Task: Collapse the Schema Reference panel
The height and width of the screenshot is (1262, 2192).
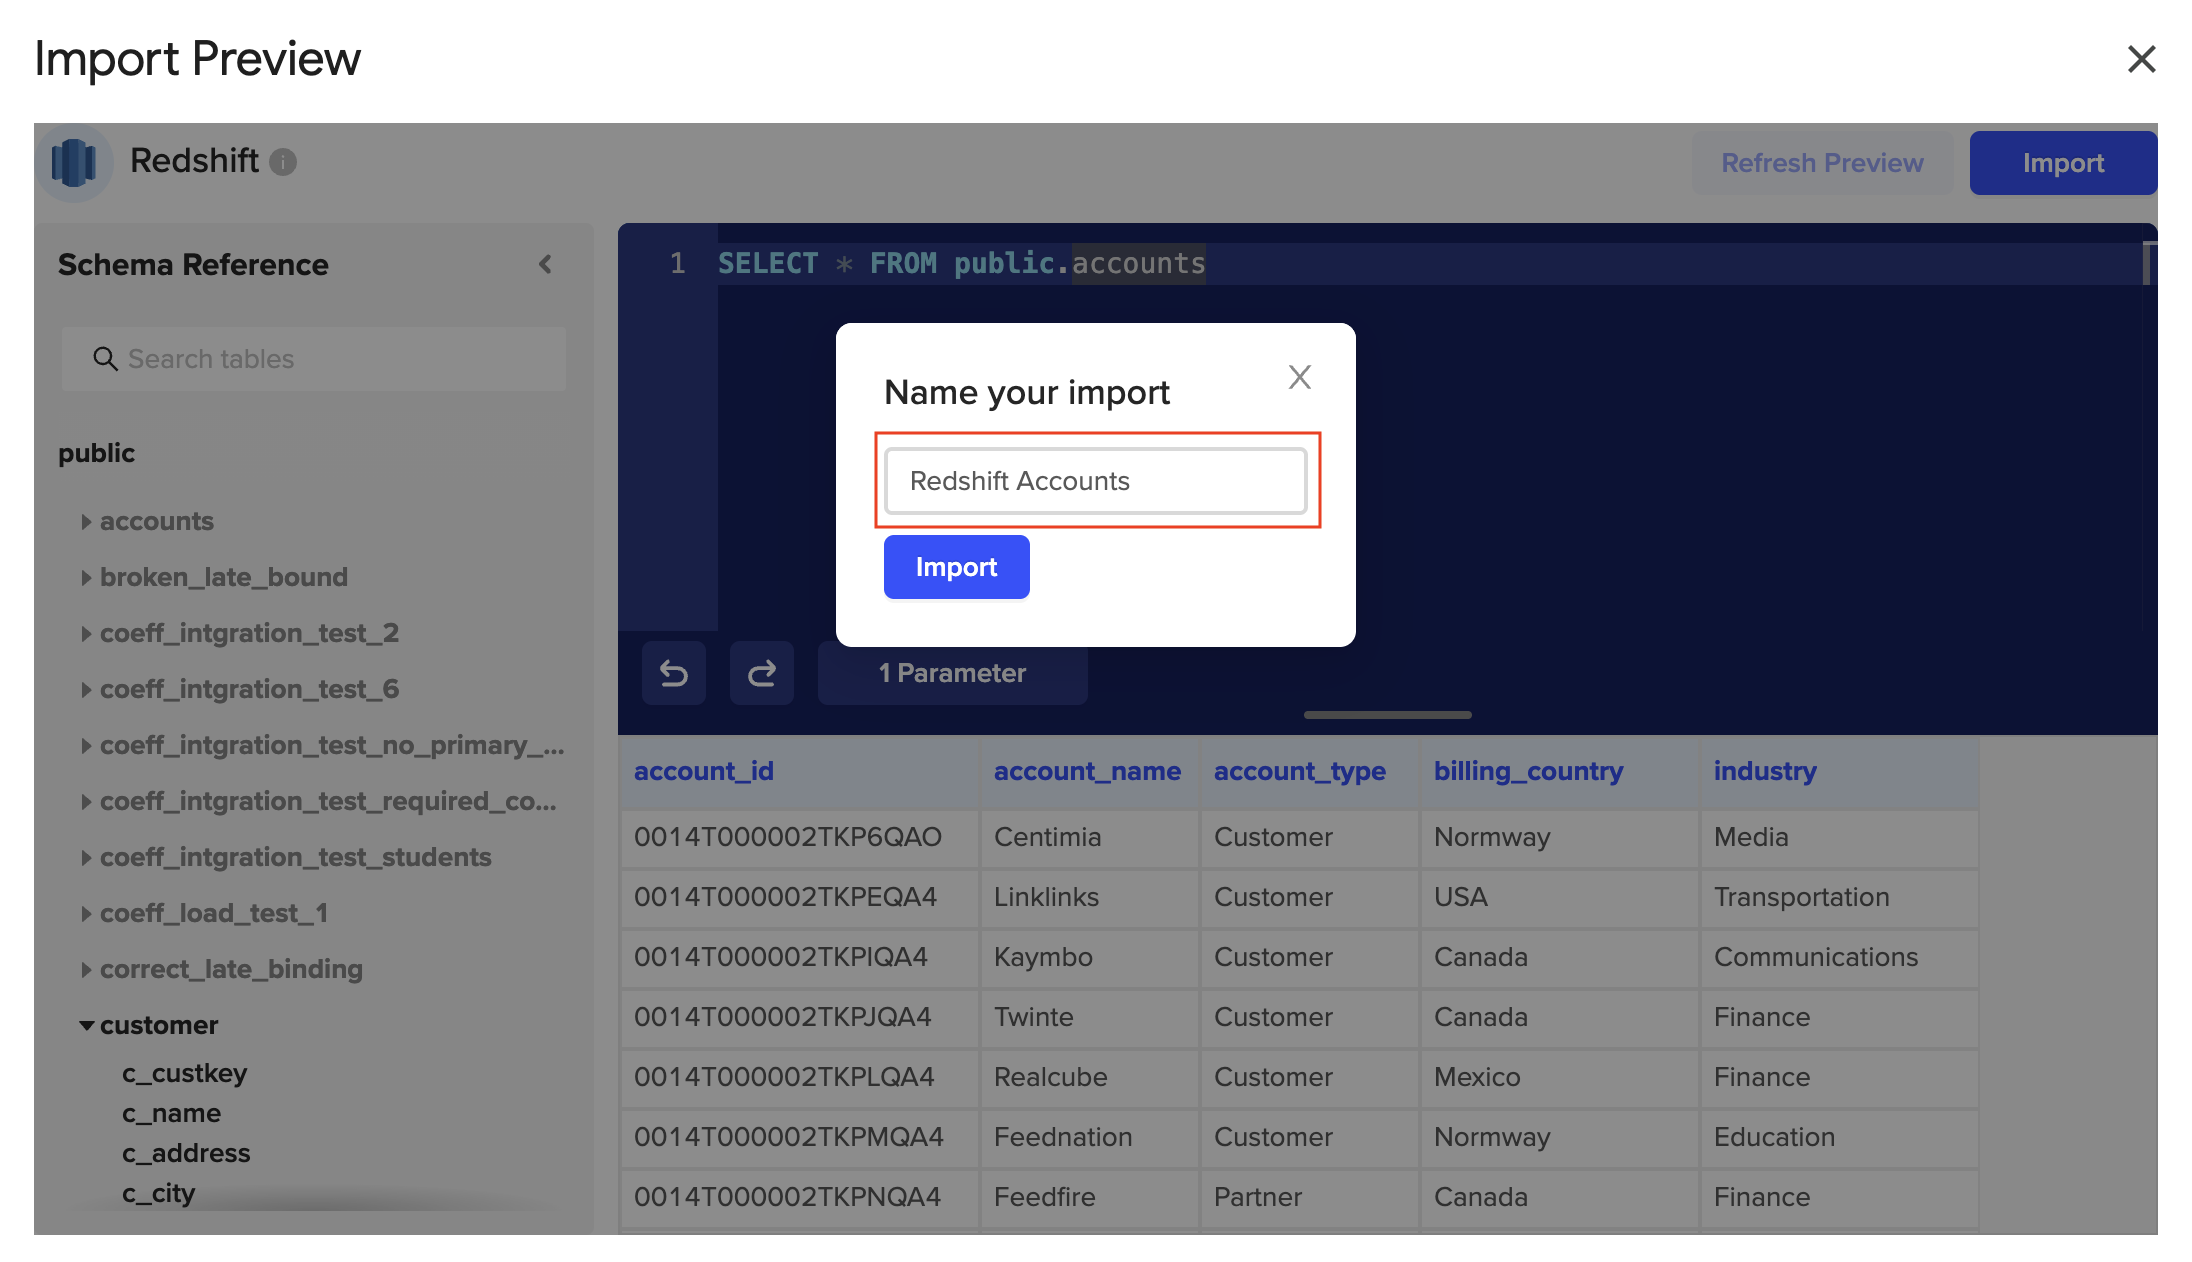Action: [x=545, y=264]
